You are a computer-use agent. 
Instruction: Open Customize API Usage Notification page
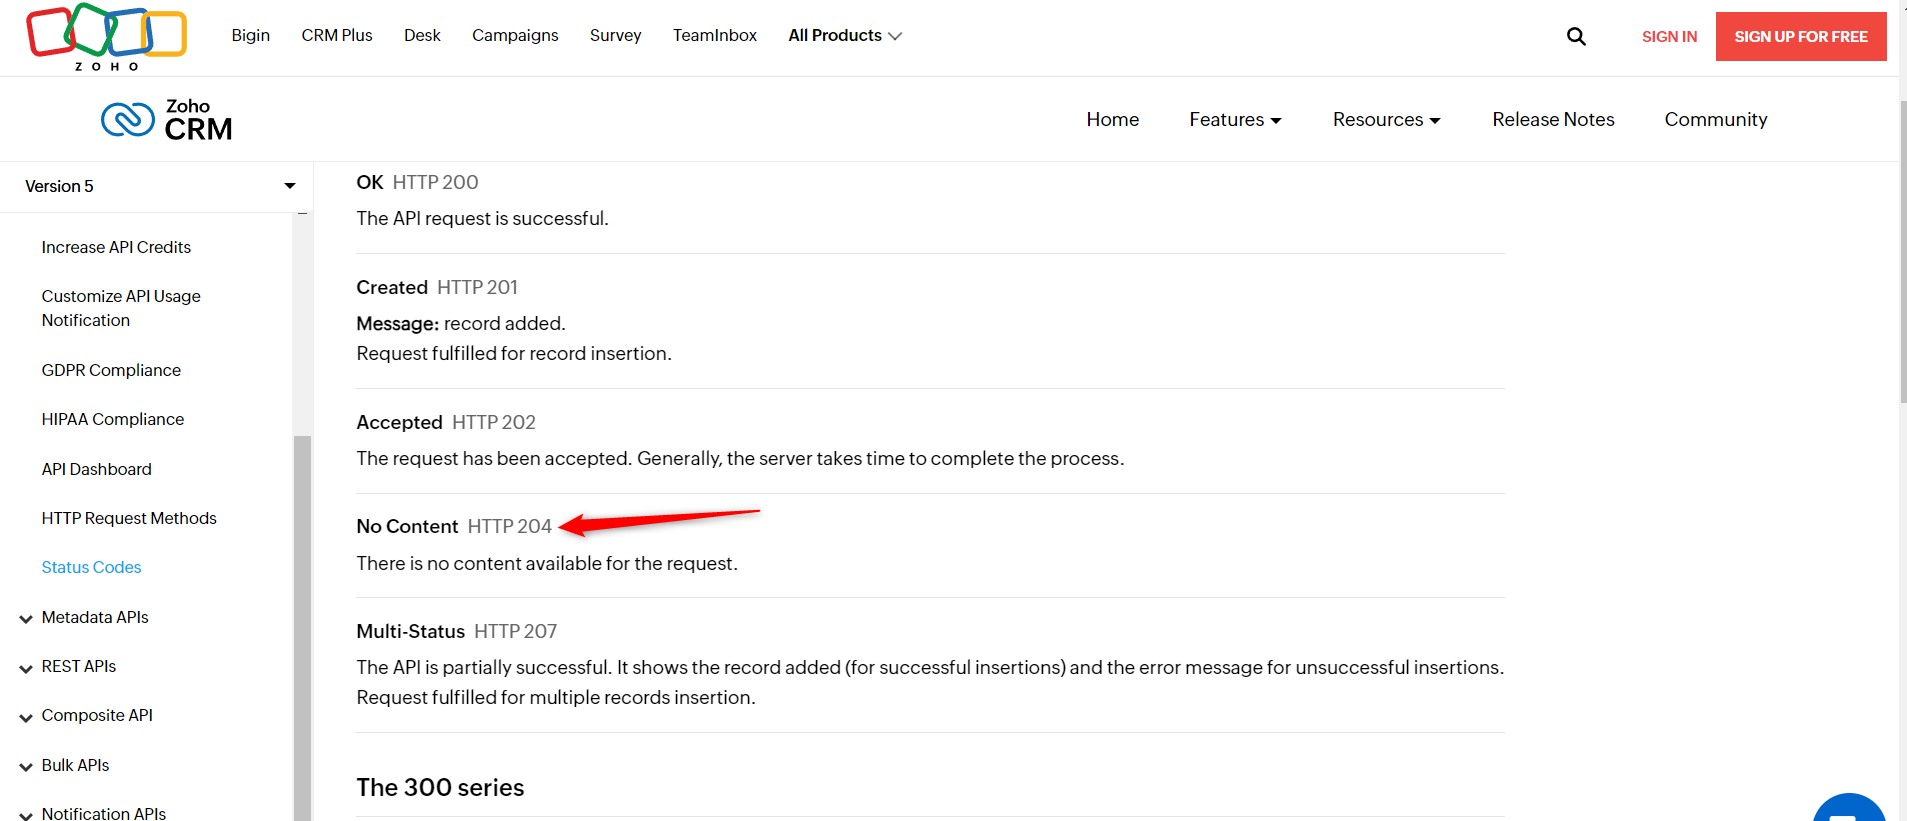pyautogui.click(x=121, y=309)
